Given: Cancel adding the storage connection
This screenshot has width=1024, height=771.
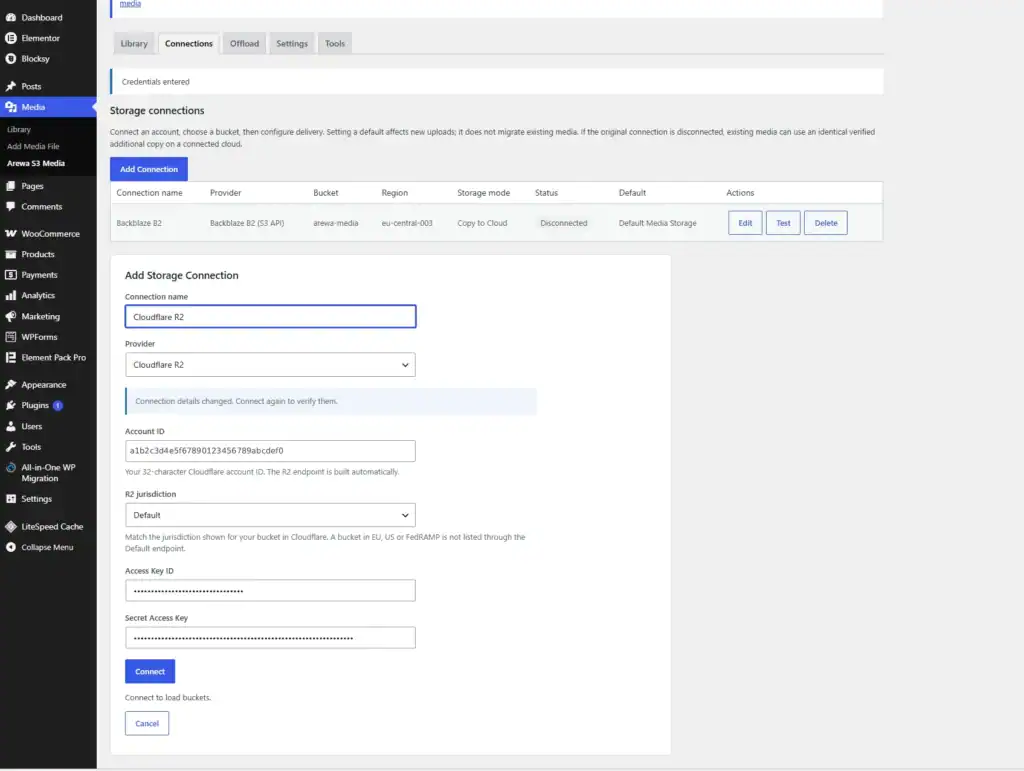Looking at the screenshot, I should click(147, 723).
